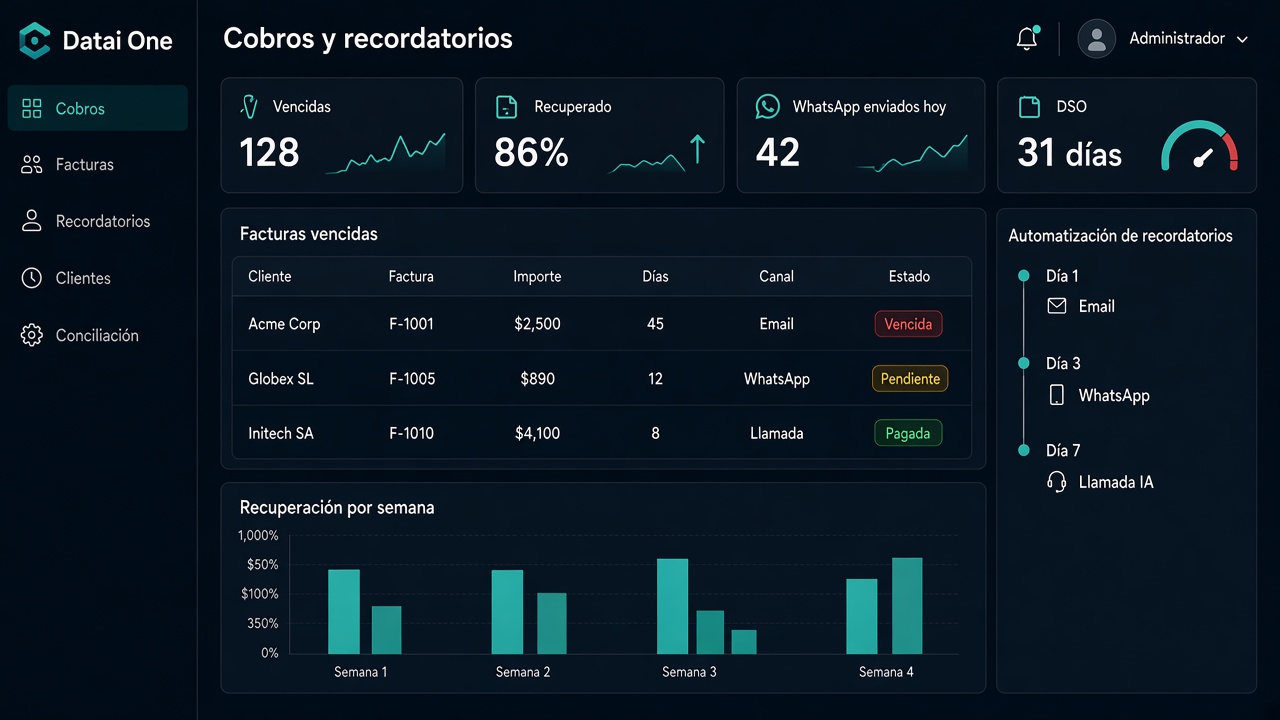Select the Día 3 timeline marker
The height and width of the screenshot is (720, 1280).
[1023, 363]
